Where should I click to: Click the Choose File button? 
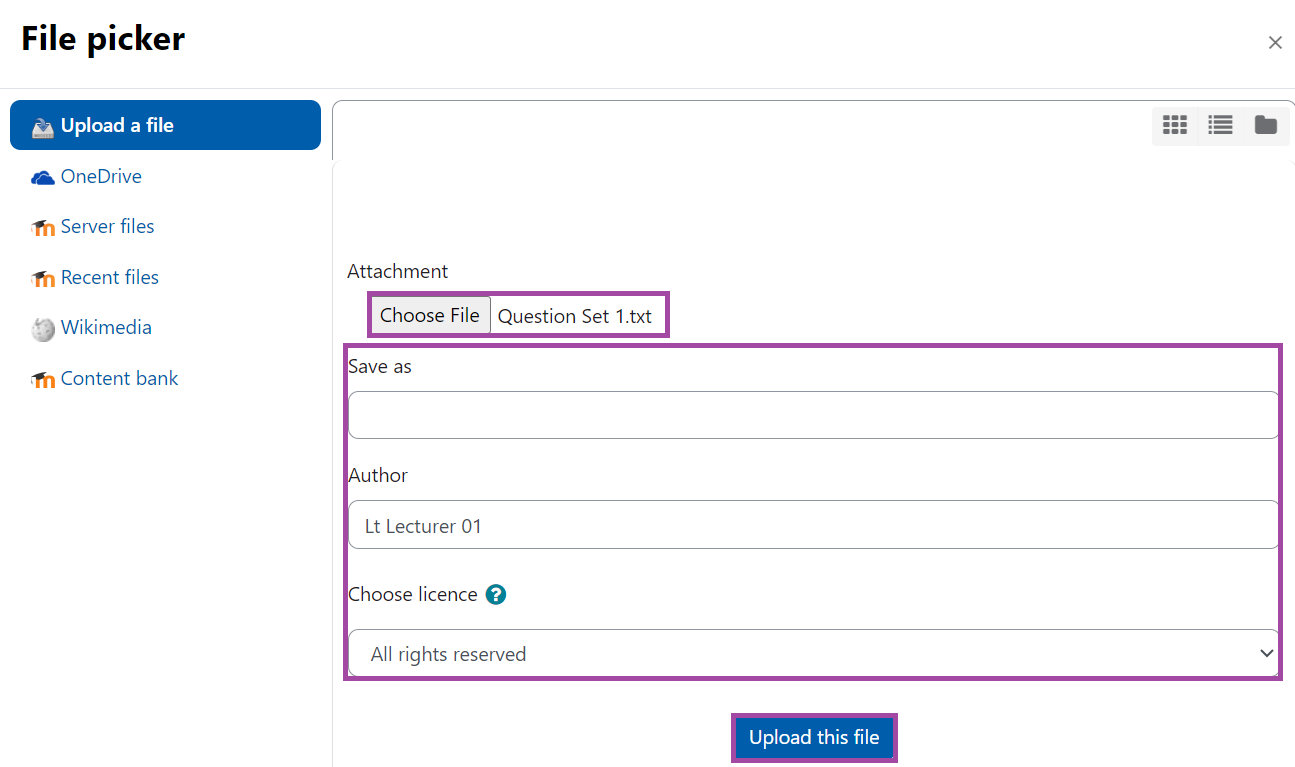[x=430, y=315]
